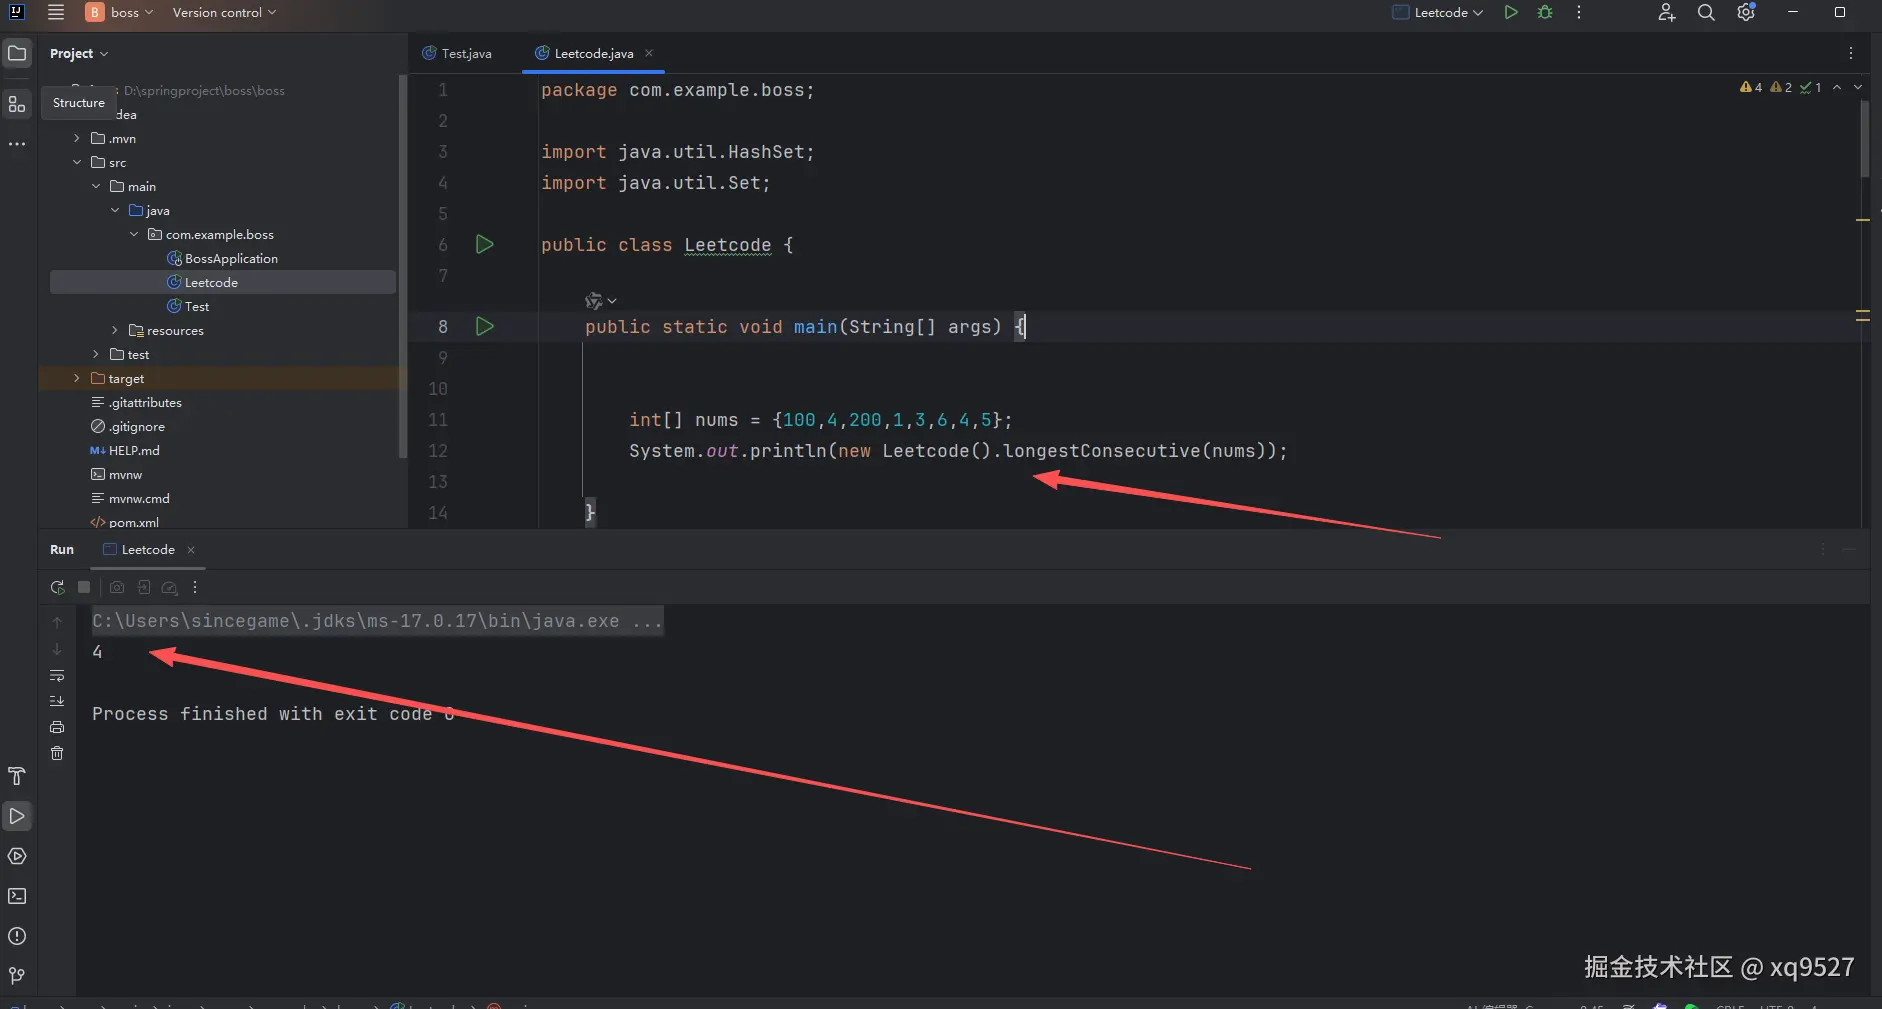This screenshot has height=1009, width=1882.
Task: Expand the resources folder
Action: tap(115, 330)
